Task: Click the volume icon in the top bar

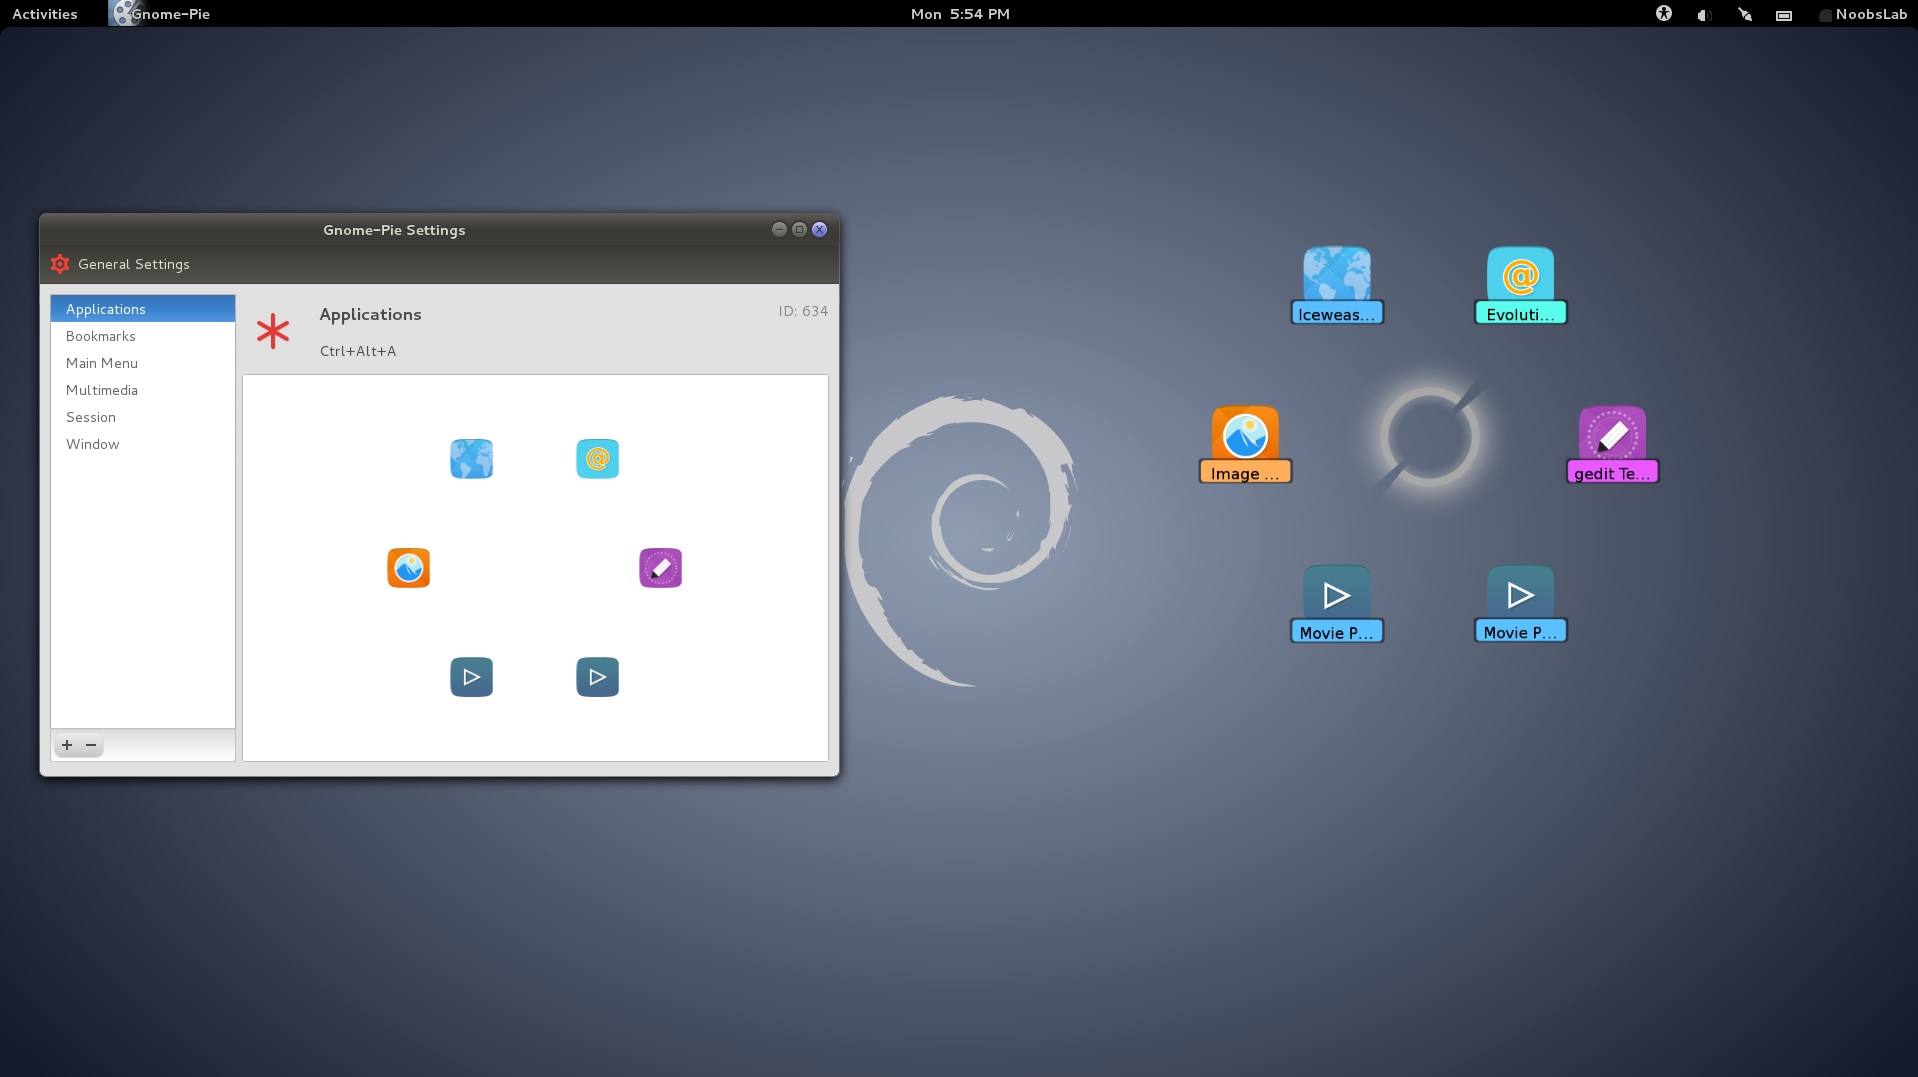Action: pyautogui.click(x=1702, y=14)
